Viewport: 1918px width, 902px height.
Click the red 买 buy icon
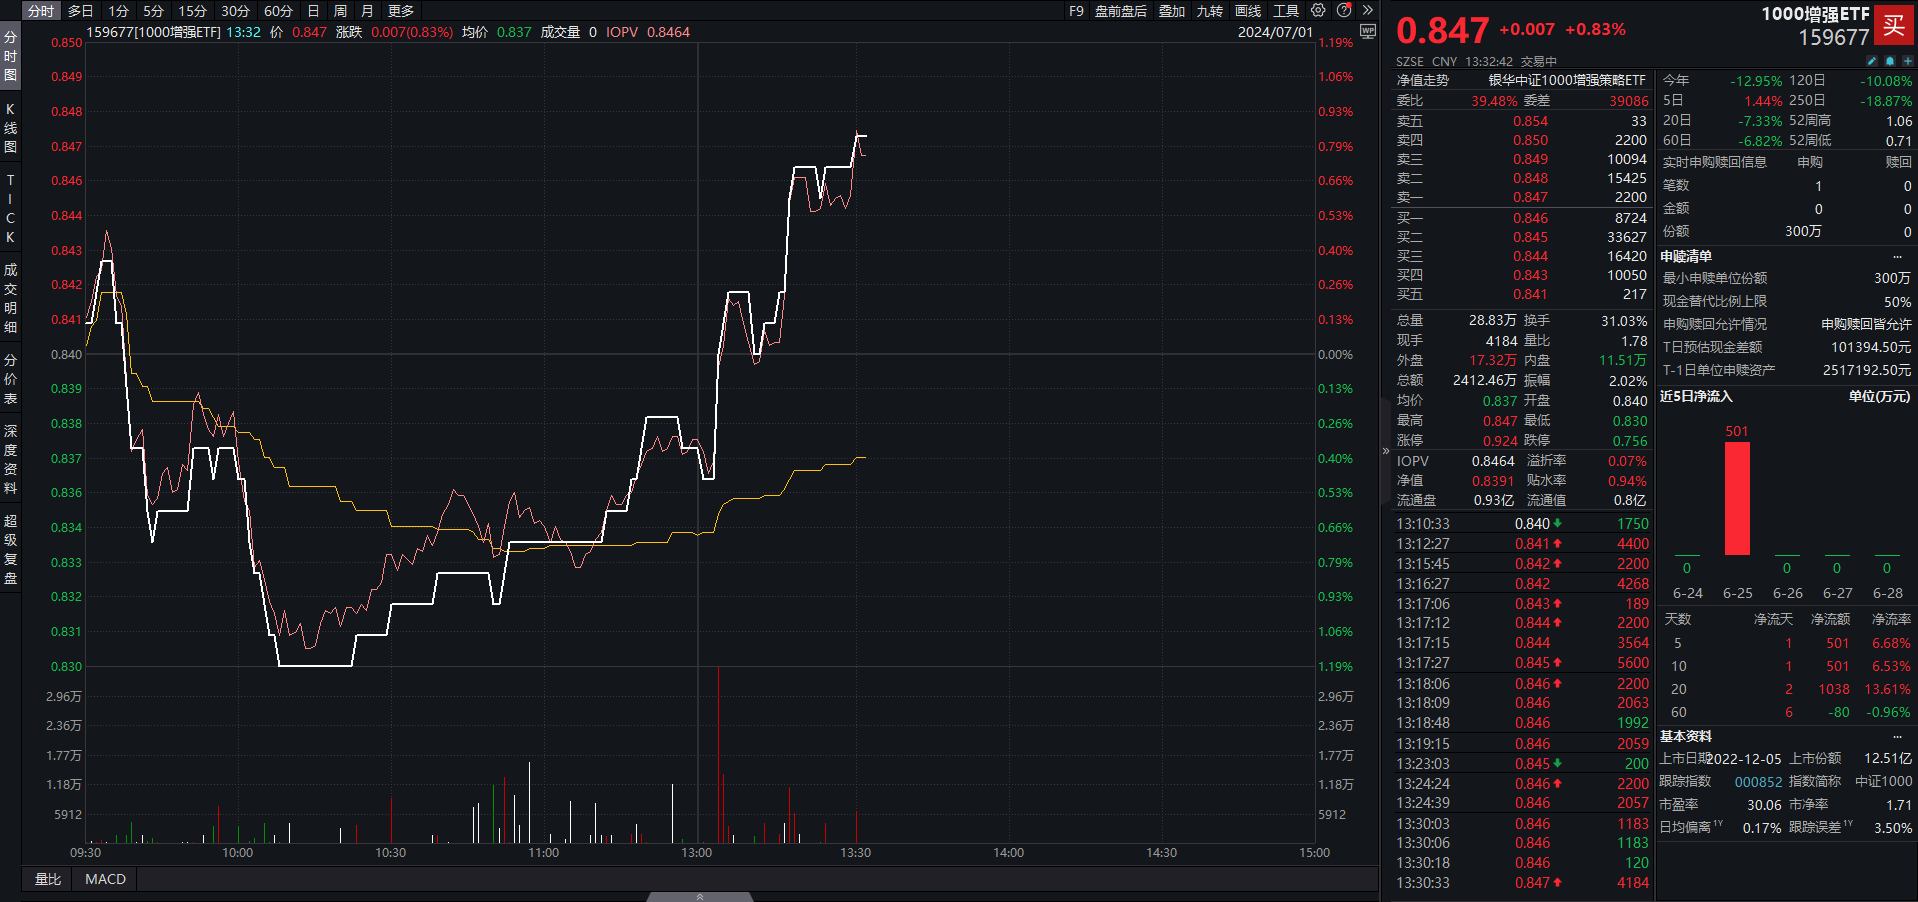click(x=1894, y=26)
